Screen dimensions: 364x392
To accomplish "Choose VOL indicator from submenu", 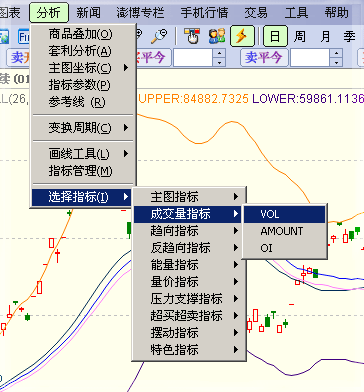I will pos(284,214).
